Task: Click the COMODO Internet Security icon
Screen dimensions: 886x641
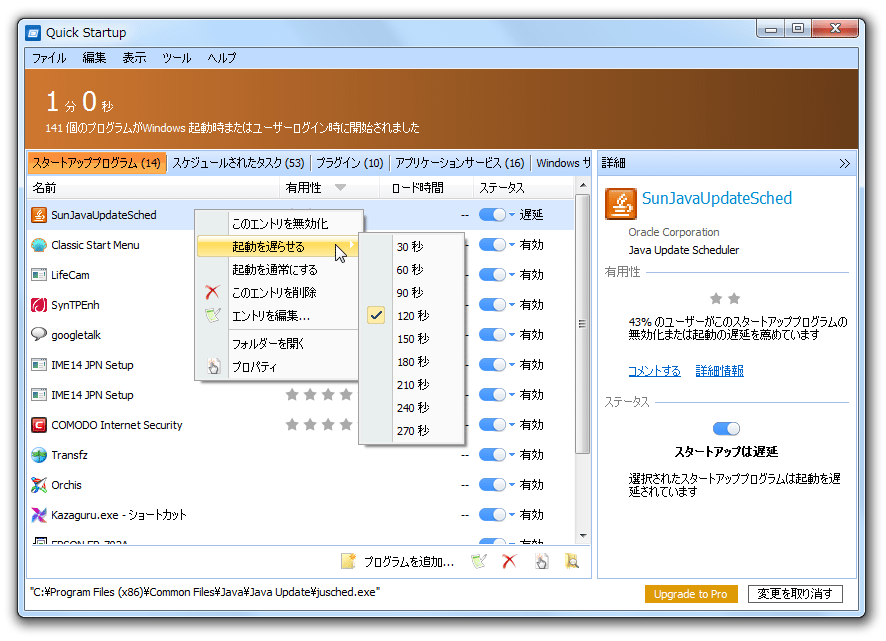Action: (39, 425)
